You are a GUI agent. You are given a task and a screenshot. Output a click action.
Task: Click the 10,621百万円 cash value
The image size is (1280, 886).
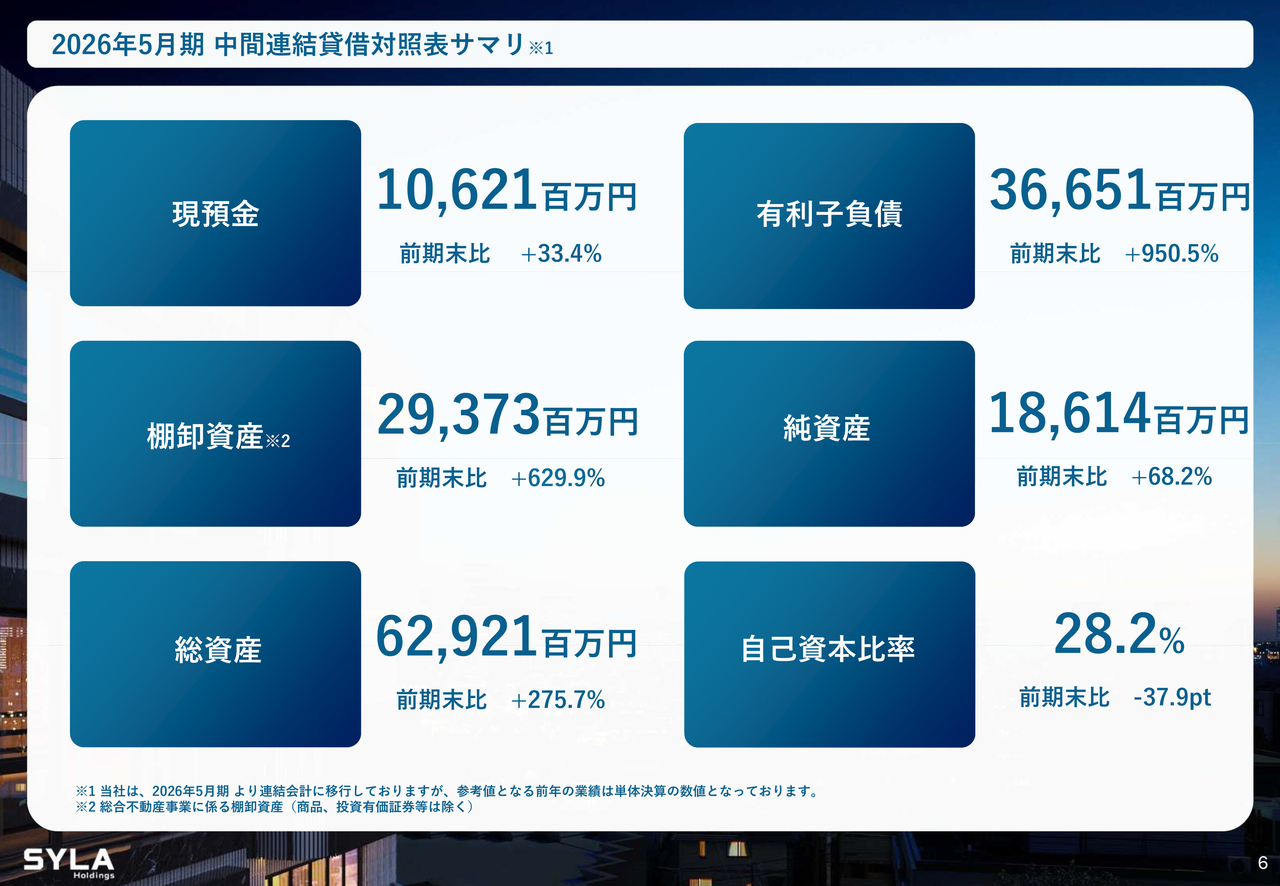(506, 191)
